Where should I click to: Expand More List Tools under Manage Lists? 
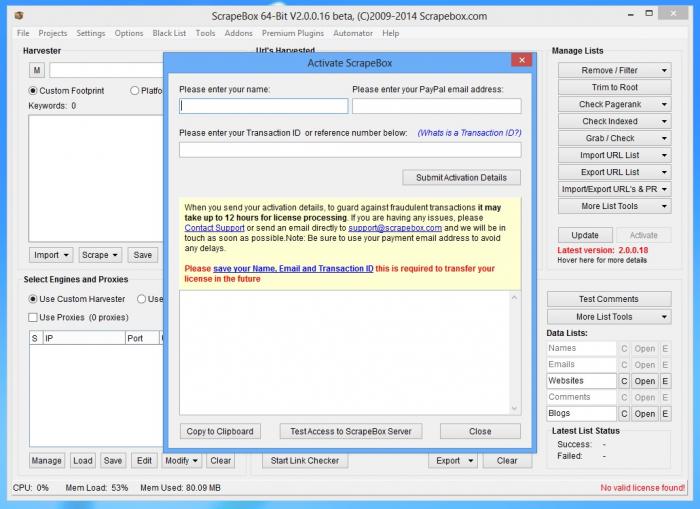pos(614,206)
